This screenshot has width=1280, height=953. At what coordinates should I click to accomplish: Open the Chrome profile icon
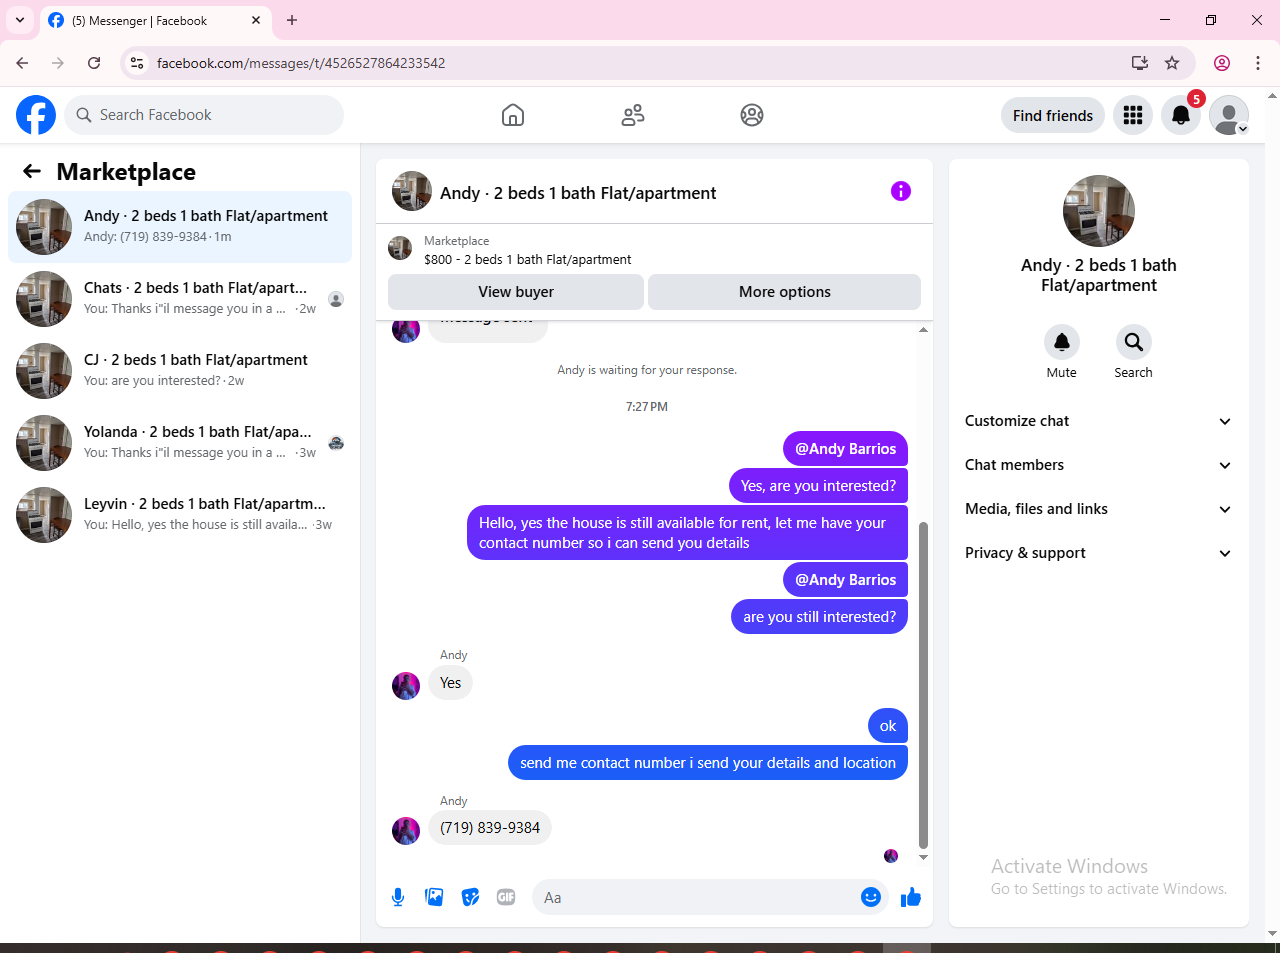tap(1222, 63)
